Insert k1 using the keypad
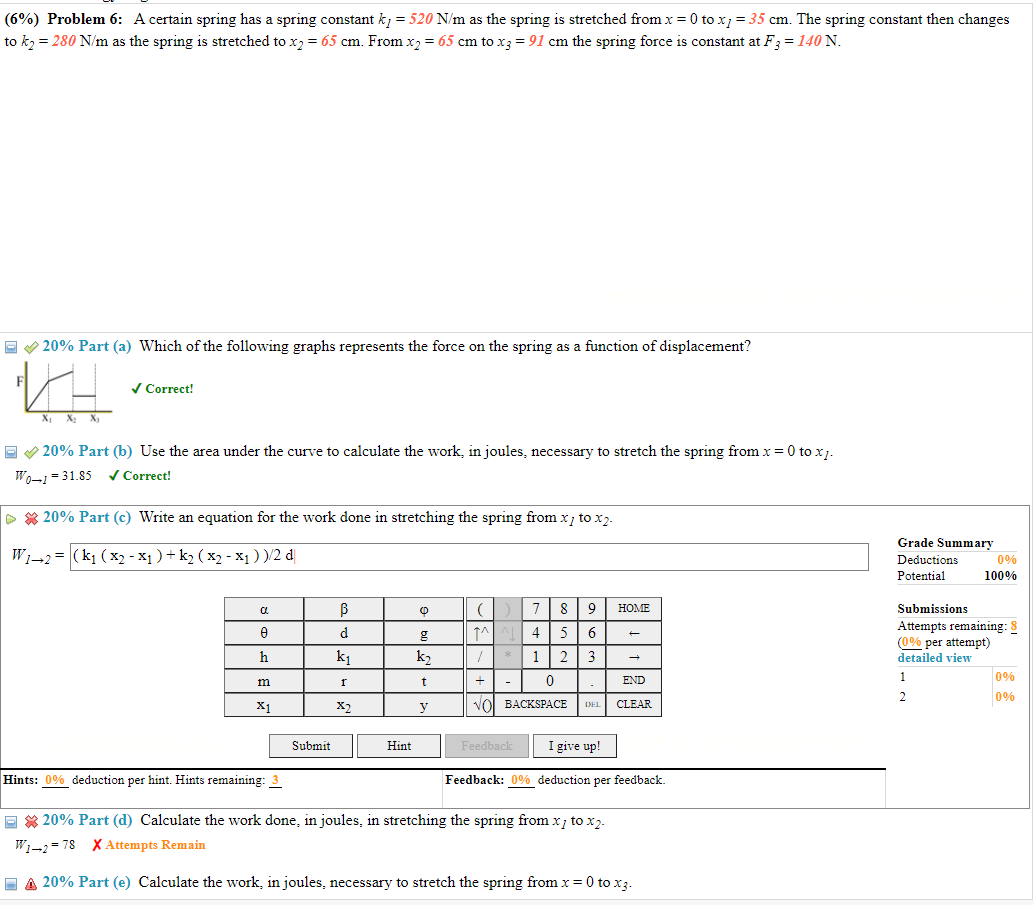The image size is (1034, 905). 342,657
